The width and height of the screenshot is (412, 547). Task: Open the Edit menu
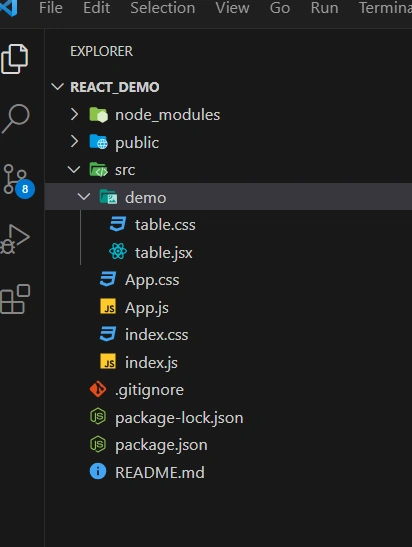[x=97, y=8]
